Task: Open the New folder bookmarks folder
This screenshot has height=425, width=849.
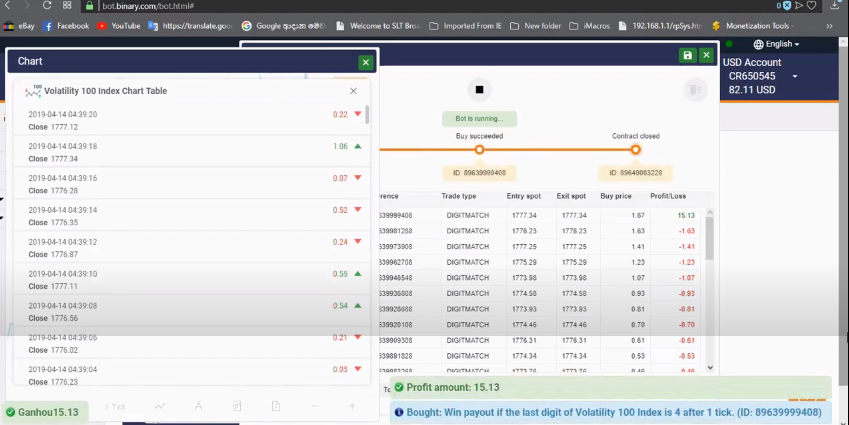Action: (535, 26)
